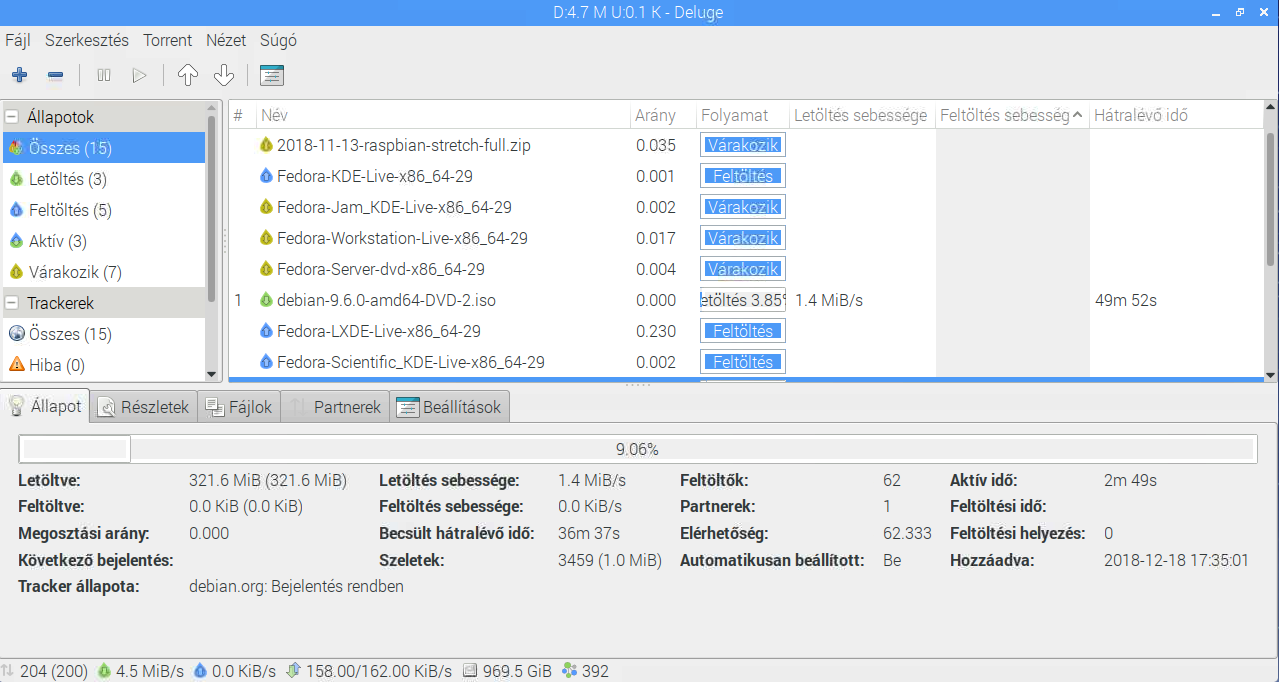The image size is (1279, 682).
Task: Pause the selected torrent from the toolbar
Action: [x=104, y=75]
